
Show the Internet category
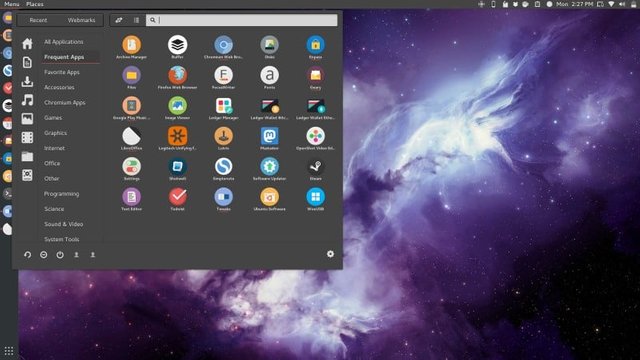(54, 148)
